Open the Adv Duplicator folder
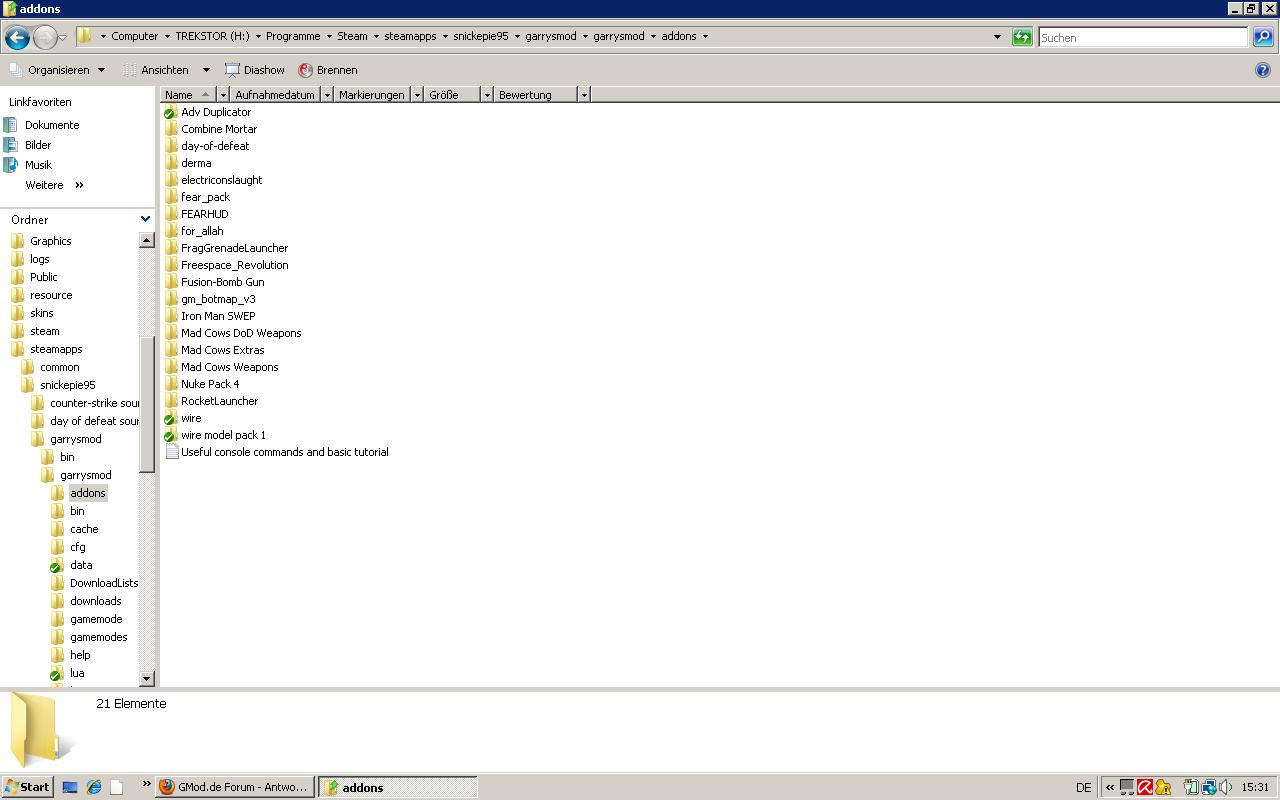 coord(215,112)
